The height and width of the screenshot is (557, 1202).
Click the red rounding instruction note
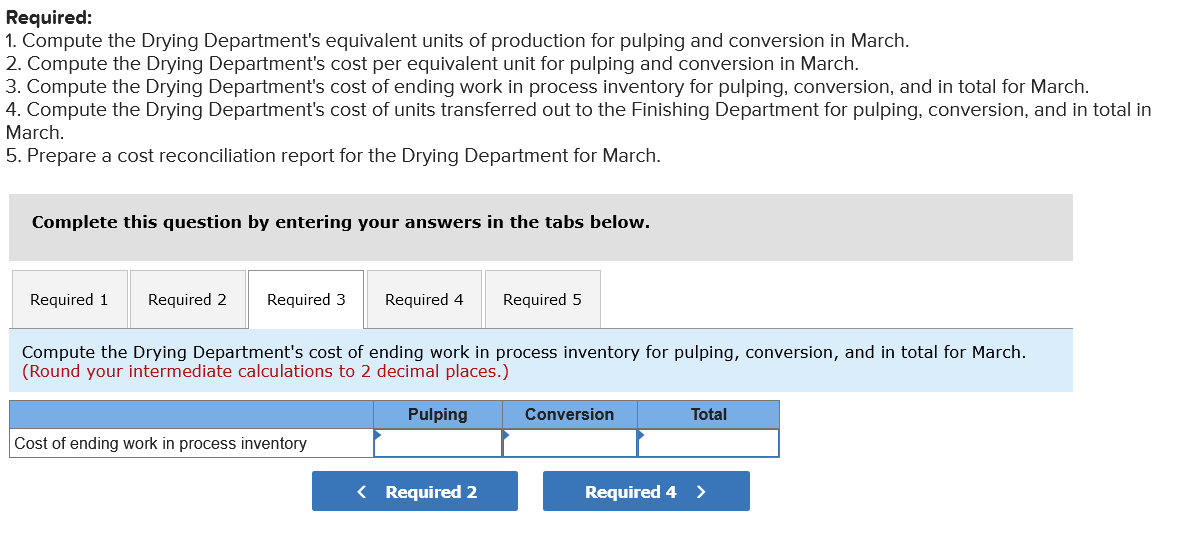coord(265,372)
